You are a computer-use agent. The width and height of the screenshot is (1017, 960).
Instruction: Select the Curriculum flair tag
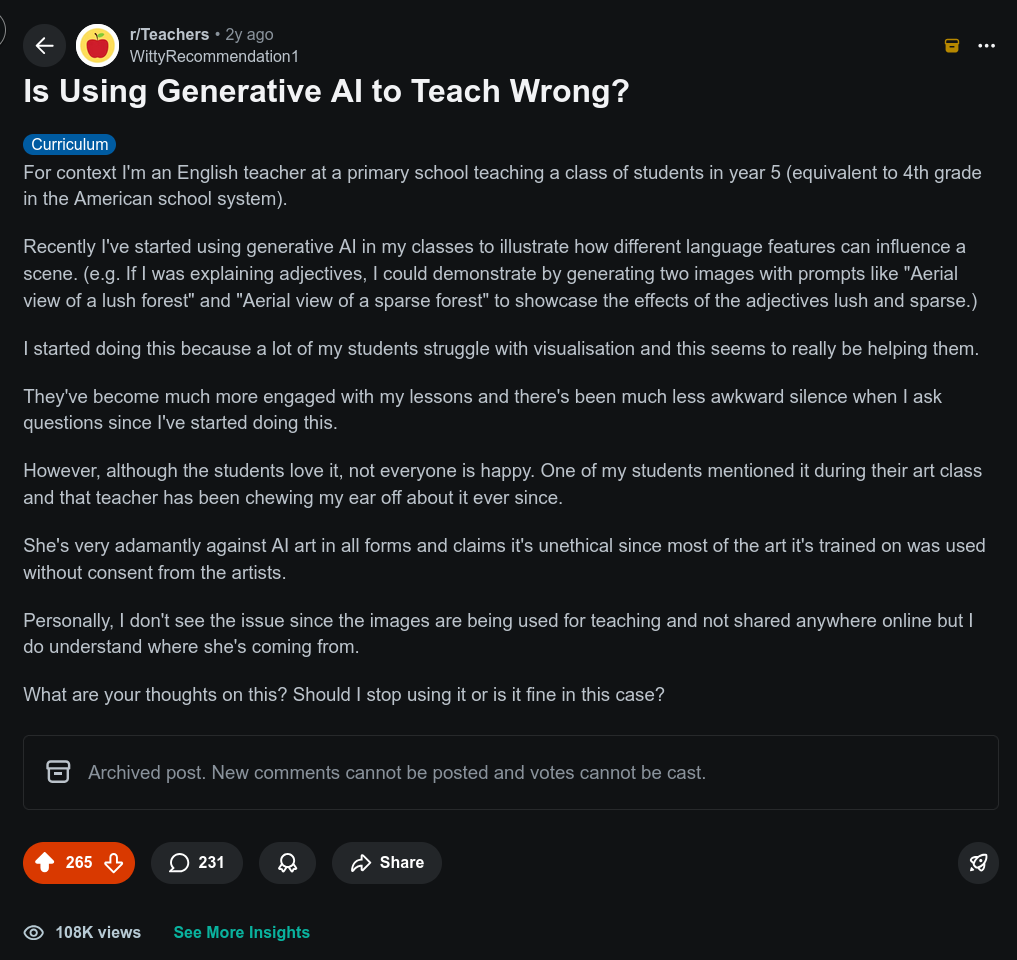pos(70,145)
